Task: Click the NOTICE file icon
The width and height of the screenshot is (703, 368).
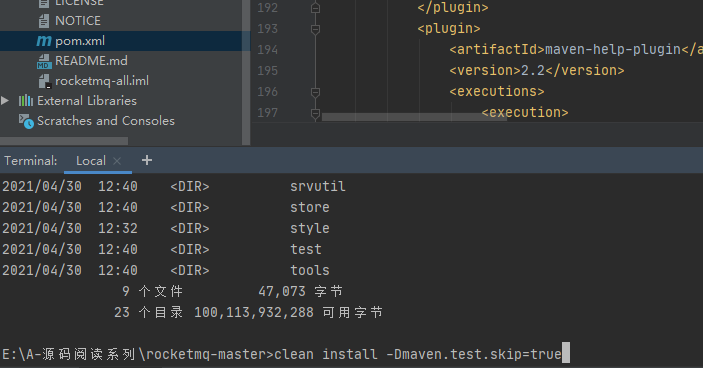Action: (x=44, y=21)
